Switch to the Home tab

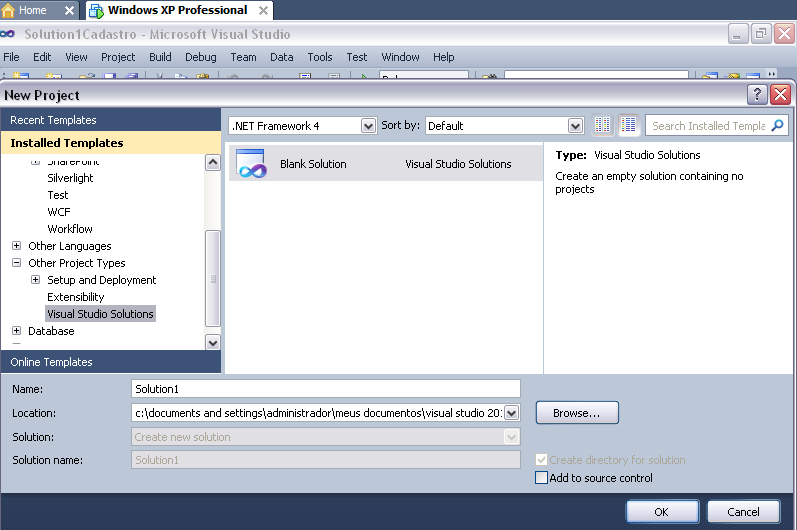coord(39,10)
